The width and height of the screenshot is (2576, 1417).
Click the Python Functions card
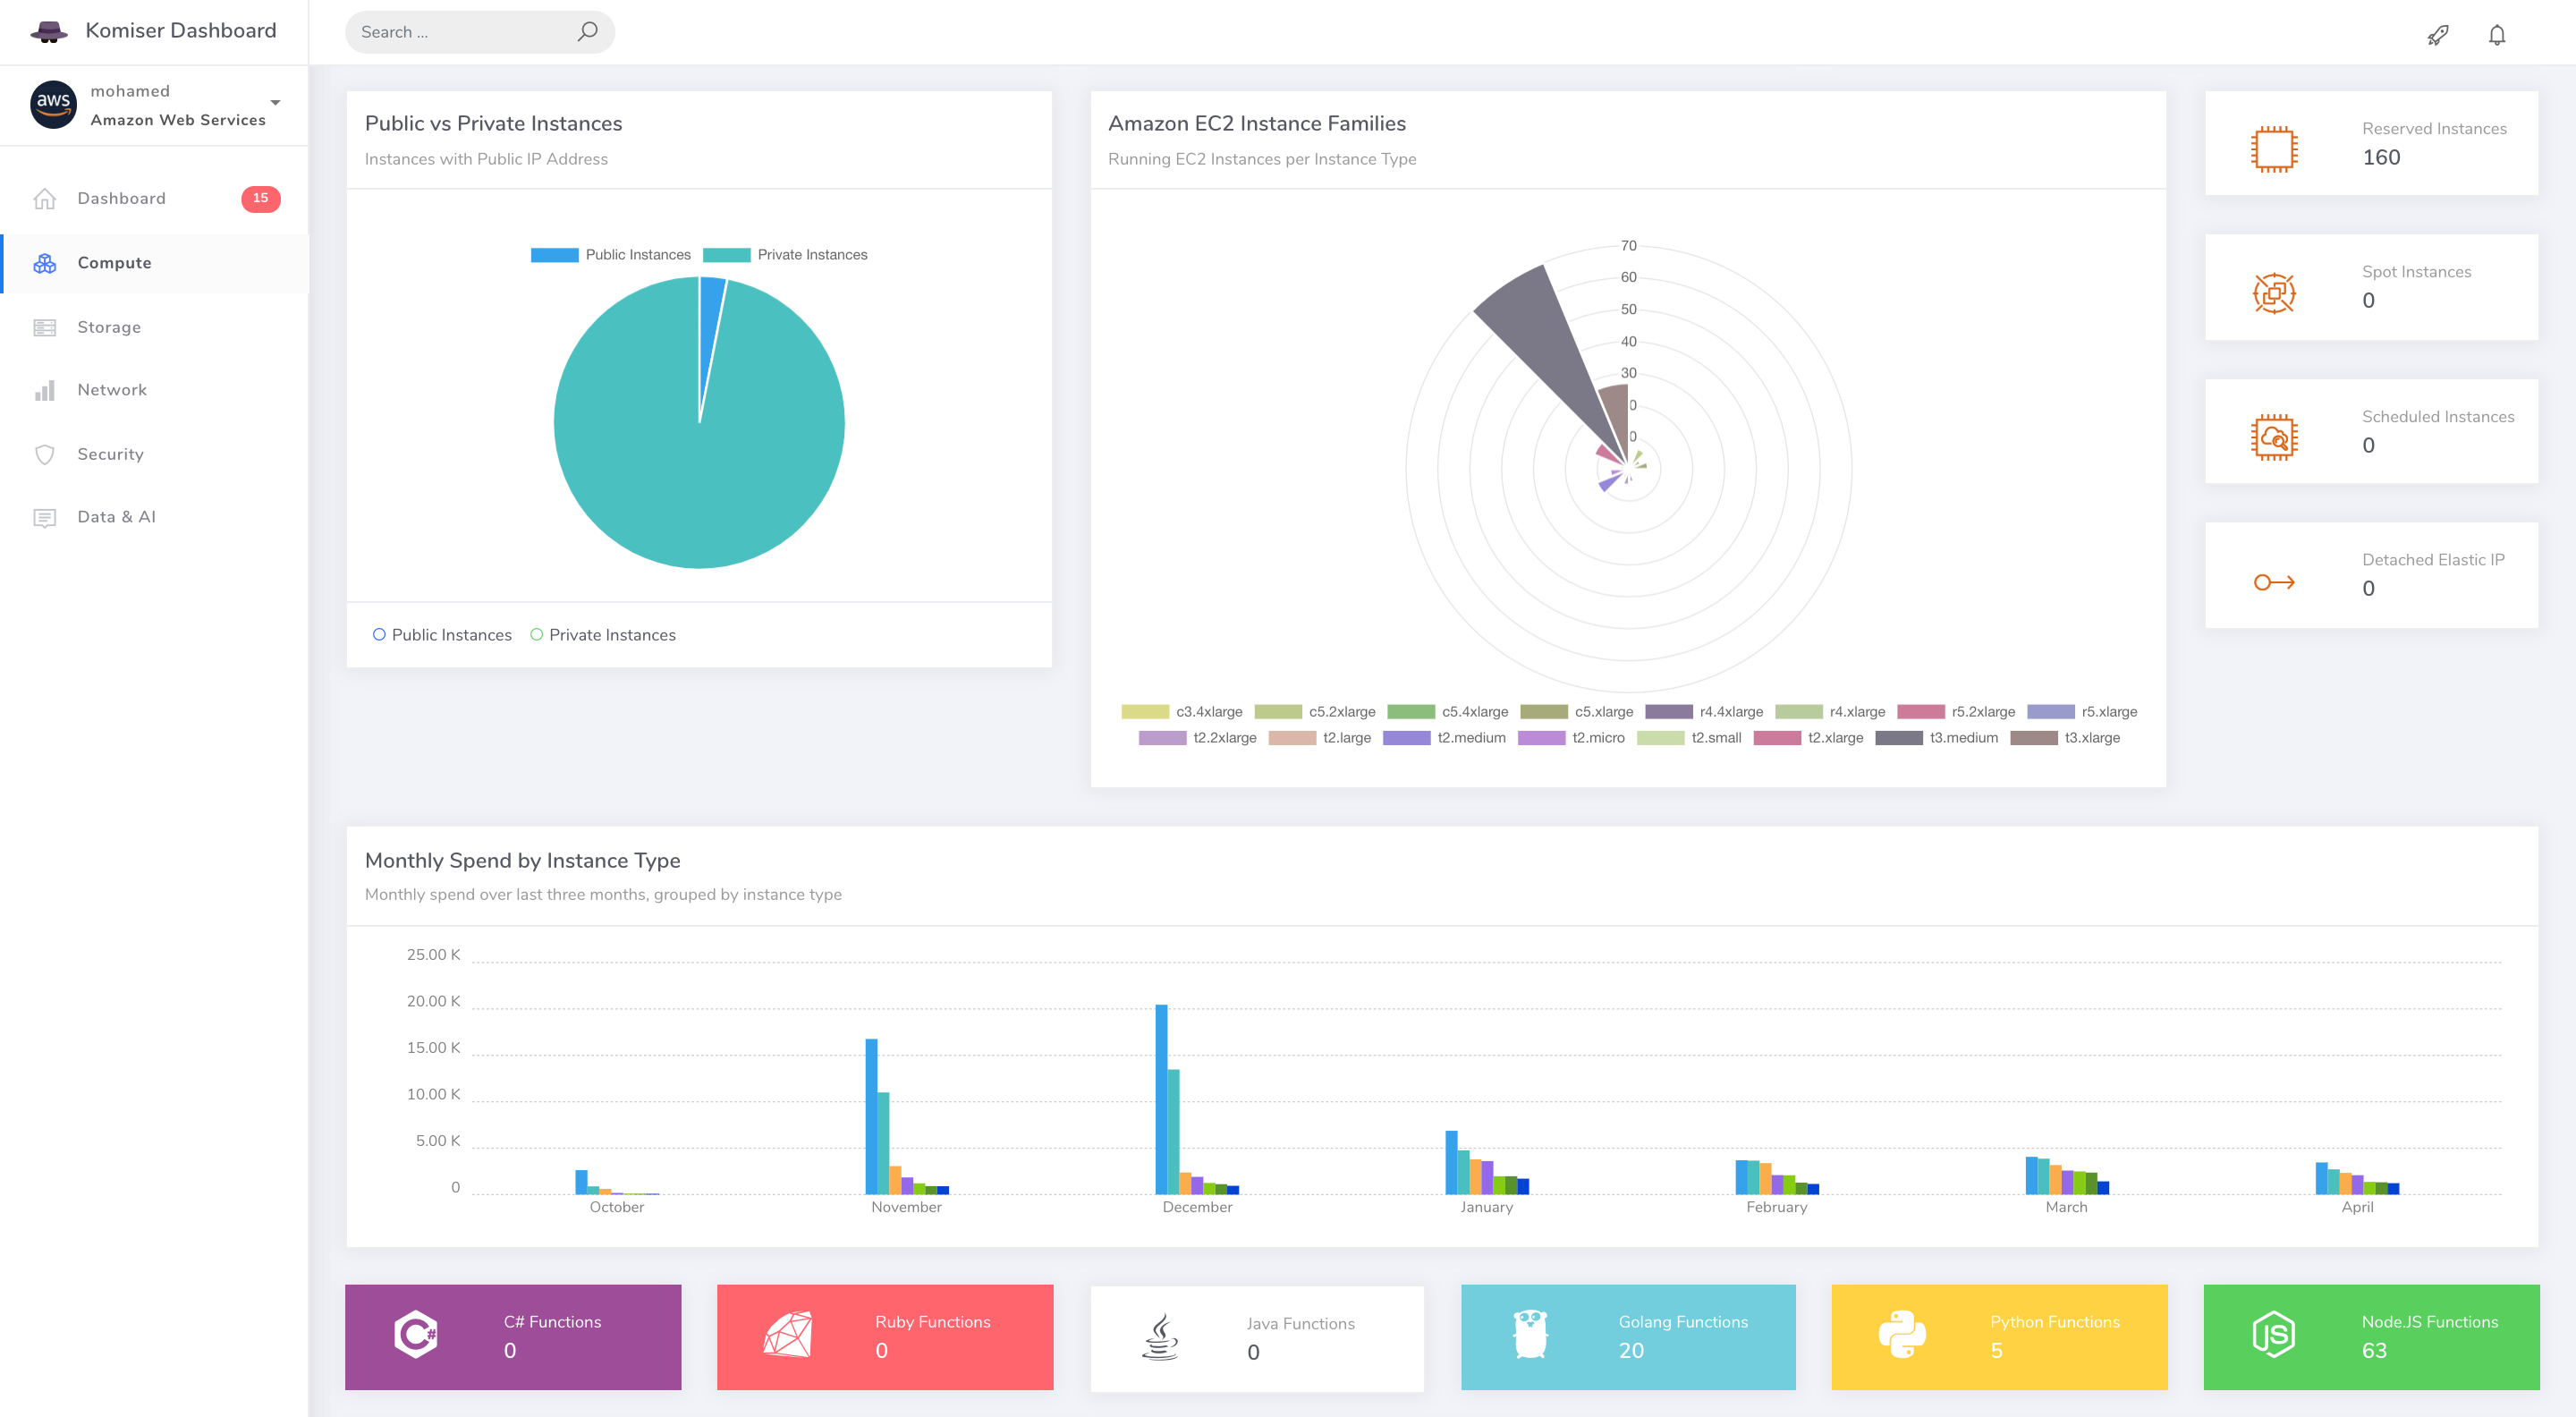[x=1998, y=1336]
